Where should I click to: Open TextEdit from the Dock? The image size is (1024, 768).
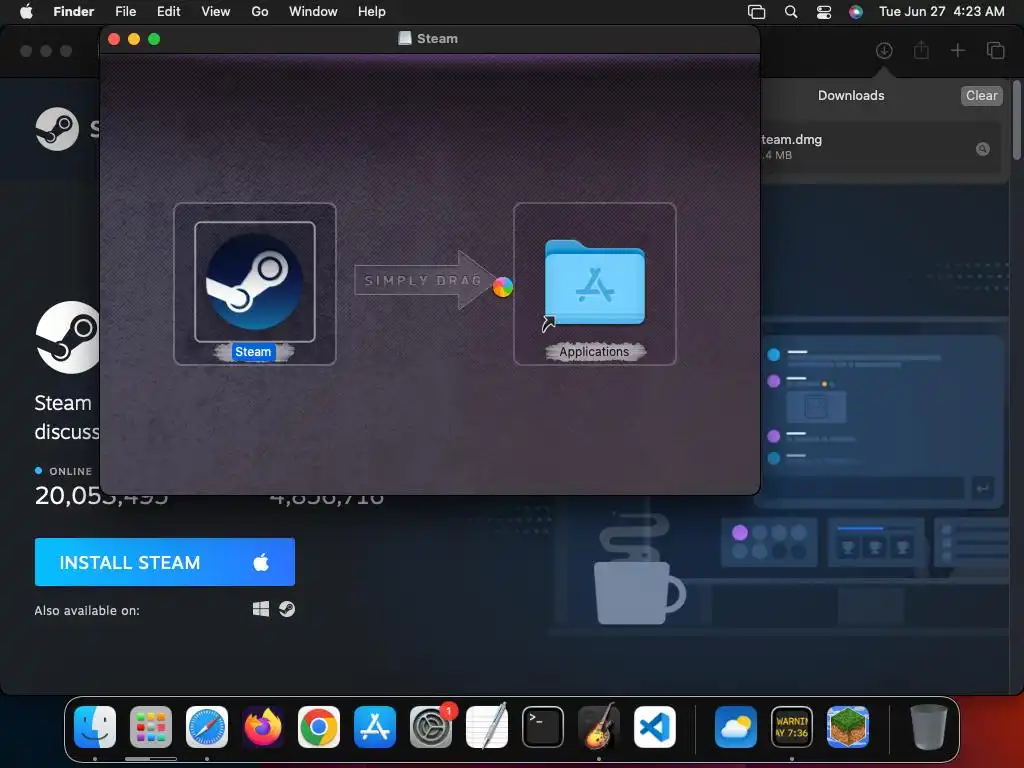(x=487, y=726)
